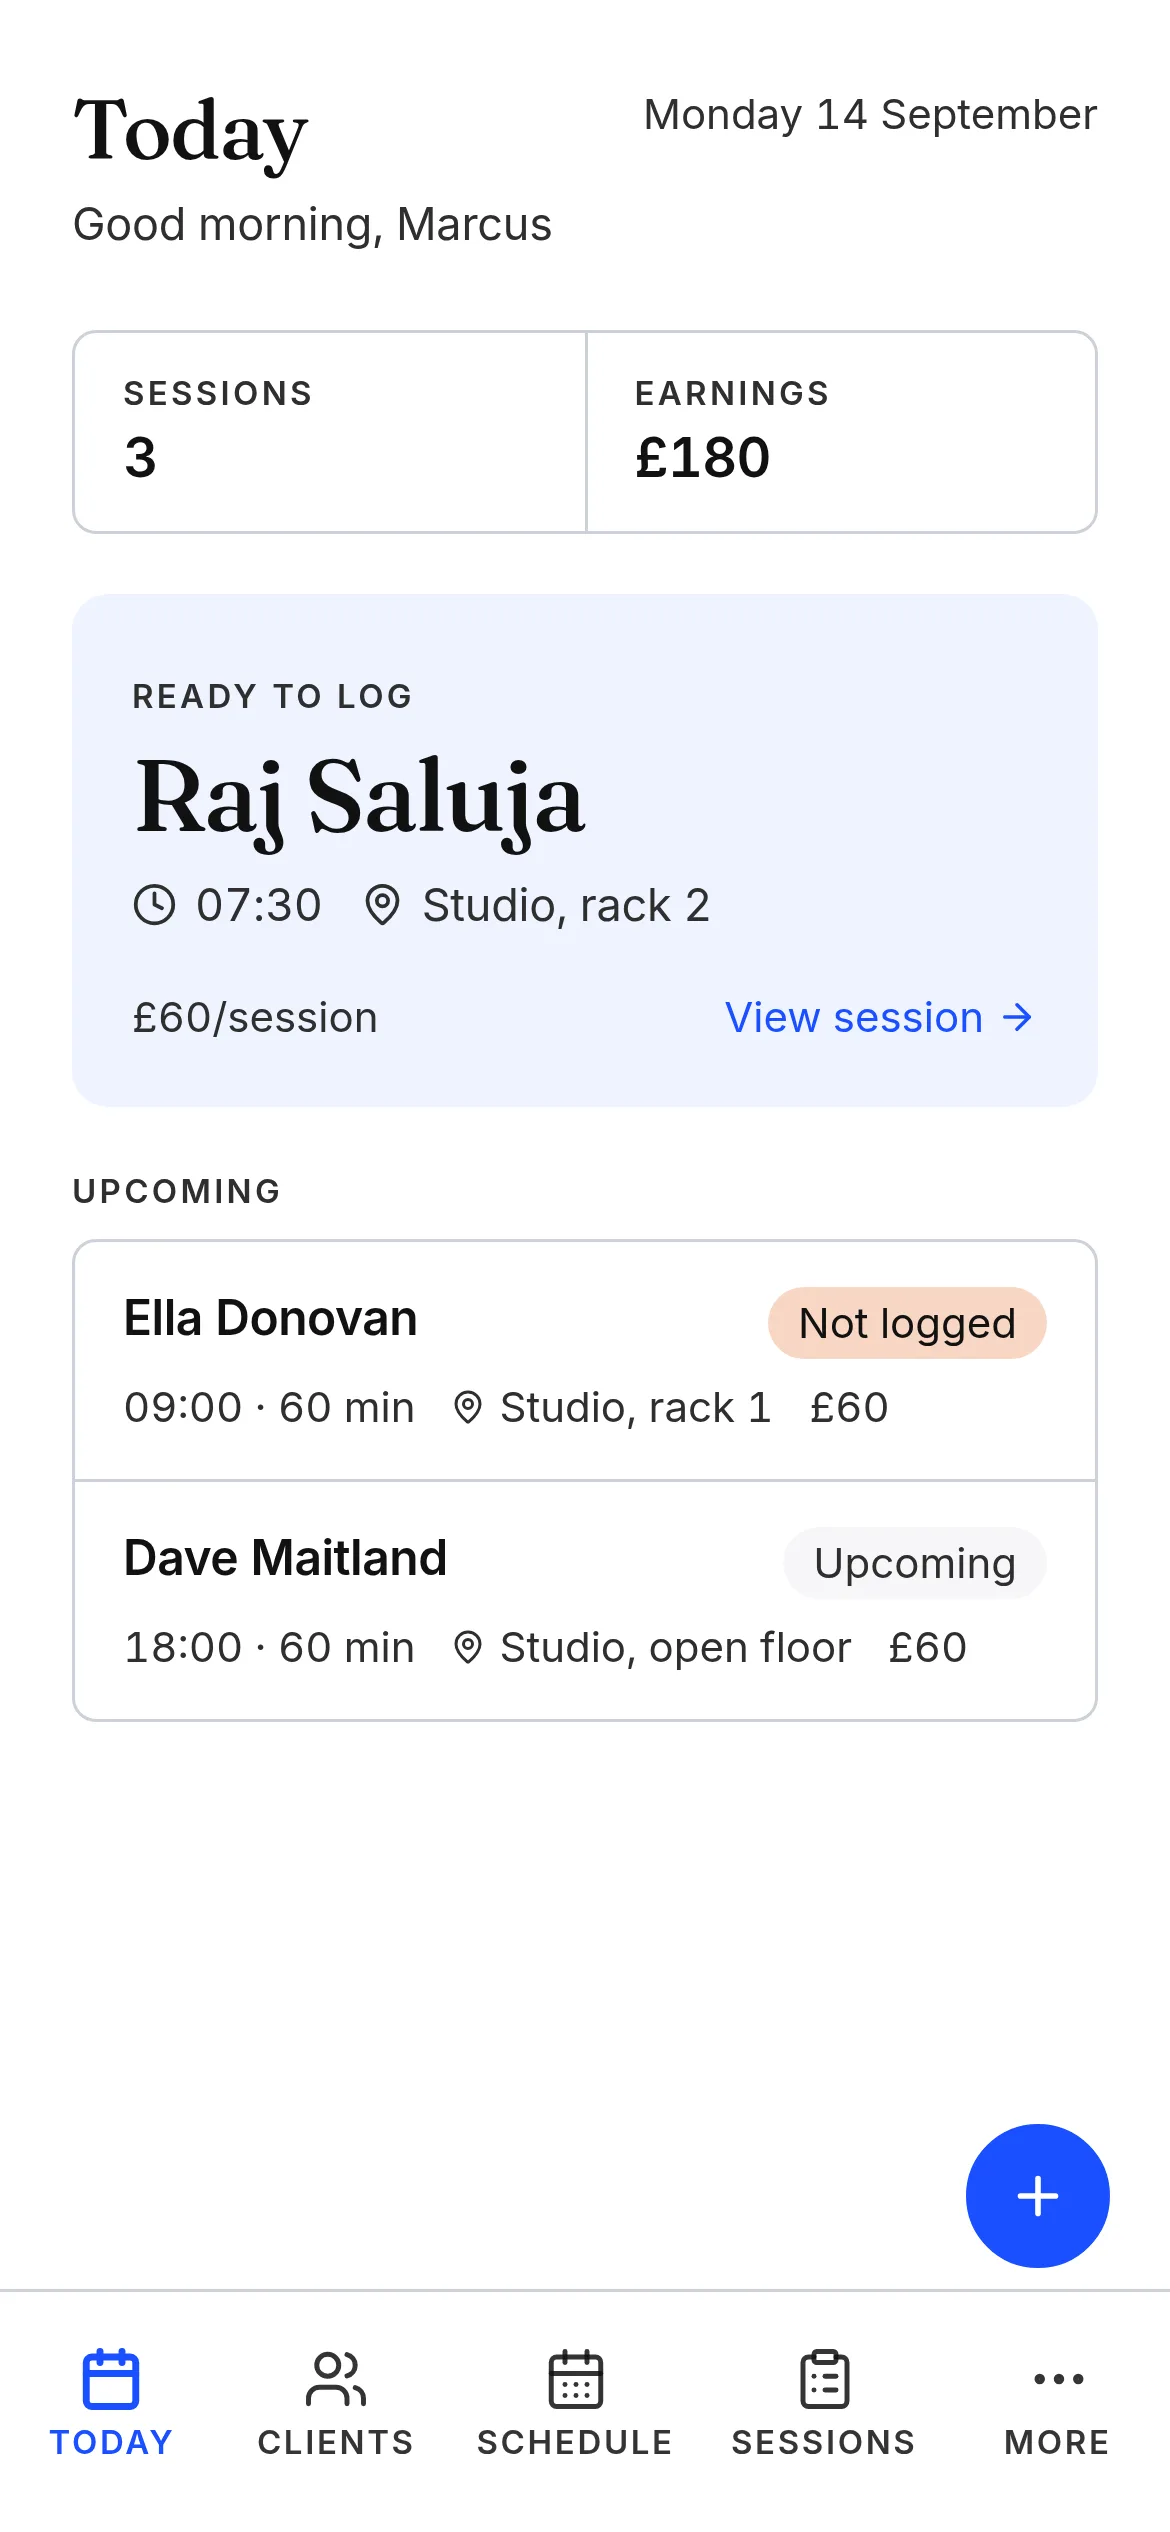Click the Good morning, Marcus greeting
The height and width of the screenshot is (2532, 1170).
(312, 225)
